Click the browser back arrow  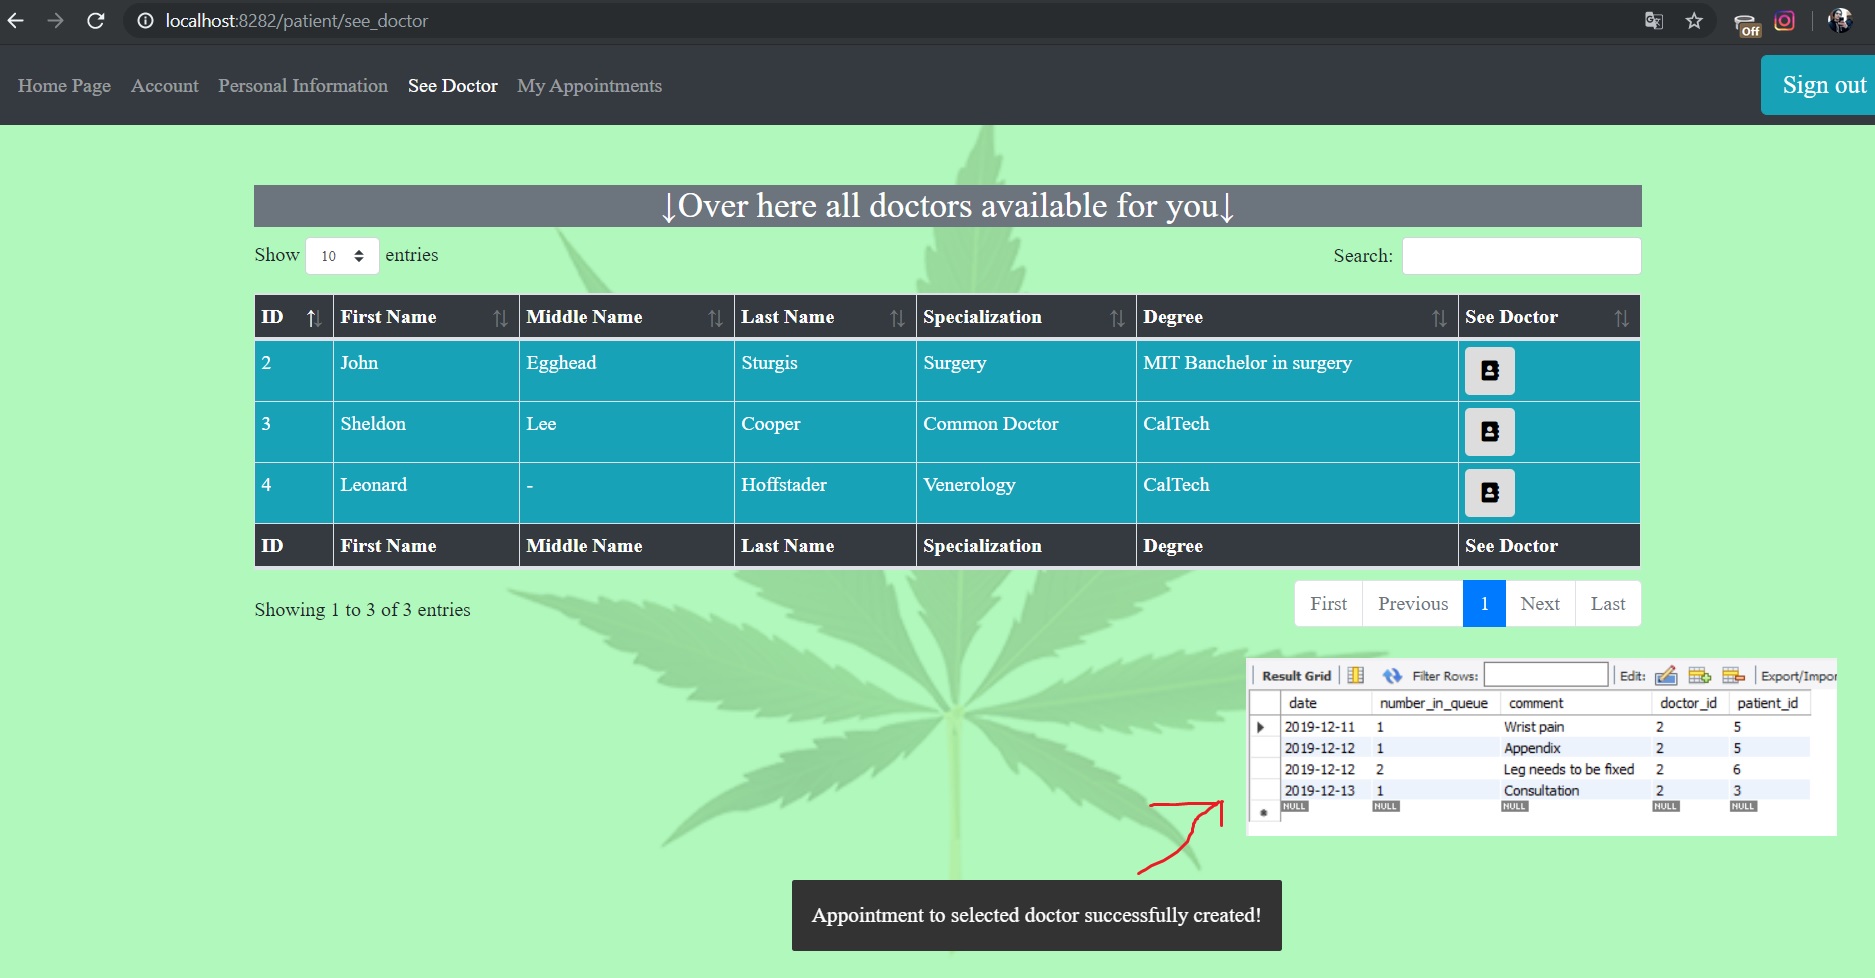(16, 21)
